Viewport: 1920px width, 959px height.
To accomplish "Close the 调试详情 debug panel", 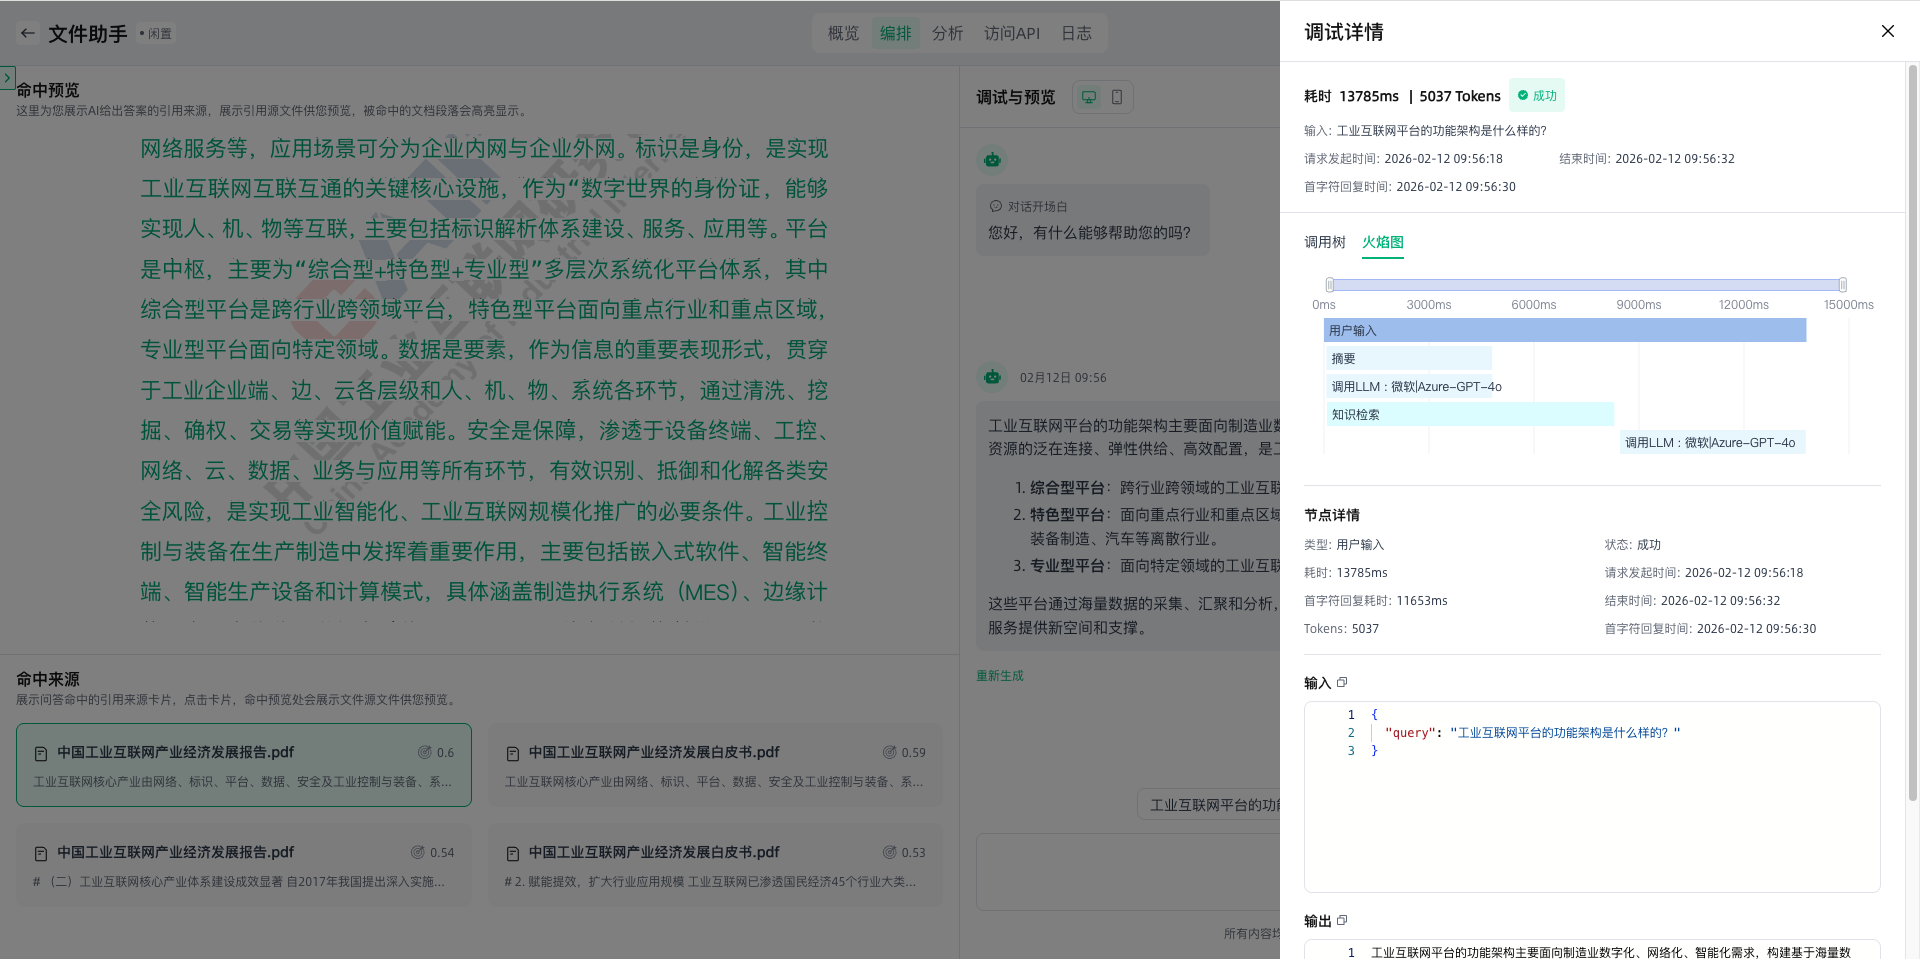I will (1887, 31).
